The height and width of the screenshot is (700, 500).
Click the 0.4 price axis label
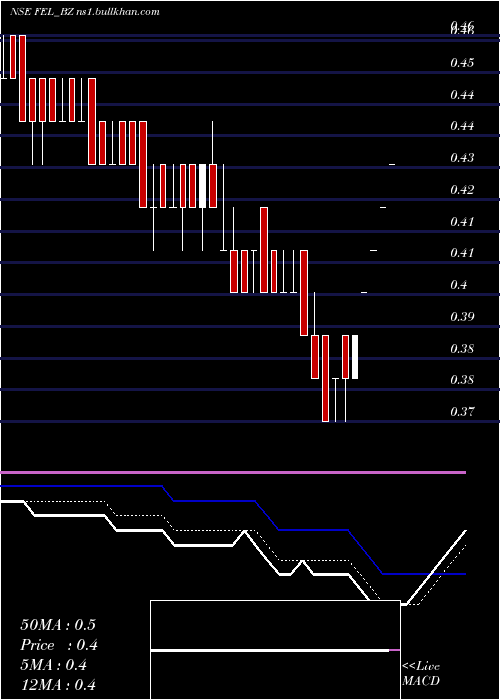(459, 285)
